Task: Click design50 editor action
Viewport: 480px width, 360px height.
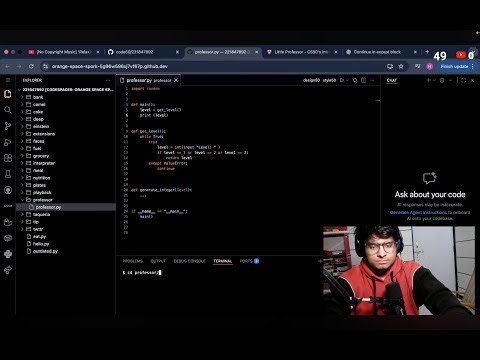Action: tap(311, 80)
